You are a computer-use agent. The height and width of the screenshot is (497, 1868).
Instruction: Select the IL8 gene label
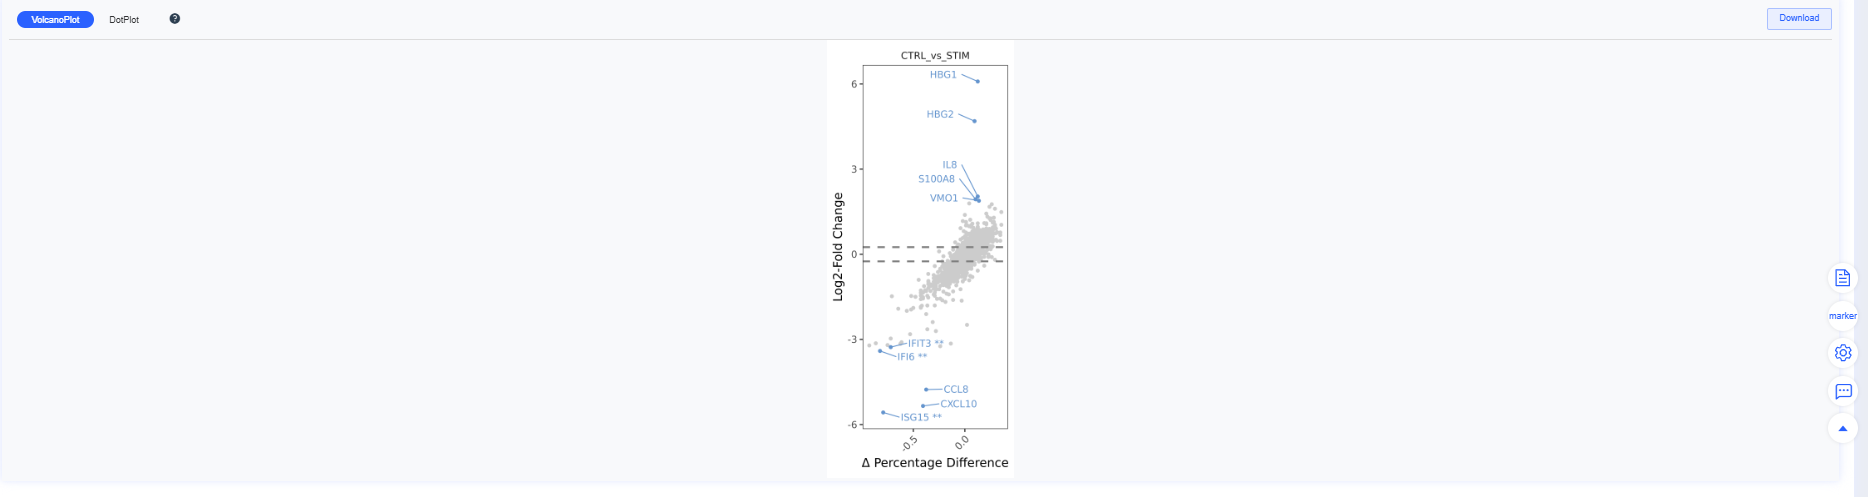click(x=949, y=165)
